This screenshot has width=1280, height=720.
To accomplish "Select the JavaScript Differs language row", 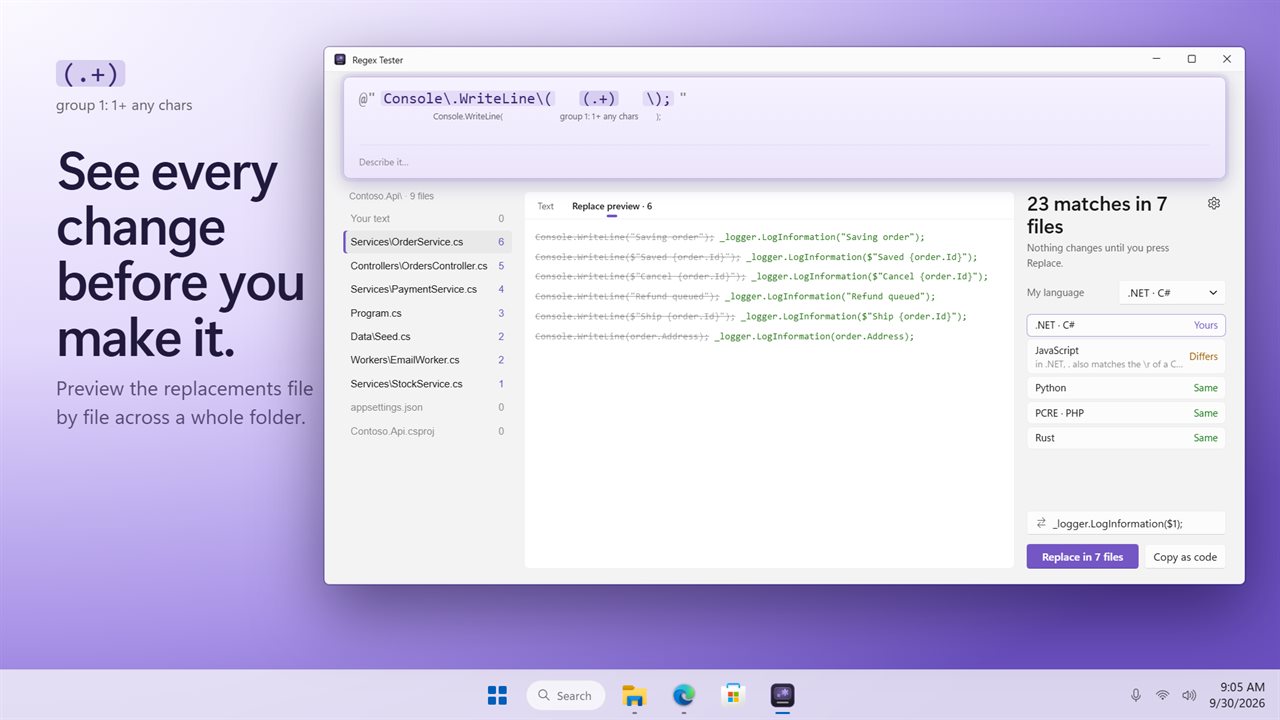I will [1126, 356].
